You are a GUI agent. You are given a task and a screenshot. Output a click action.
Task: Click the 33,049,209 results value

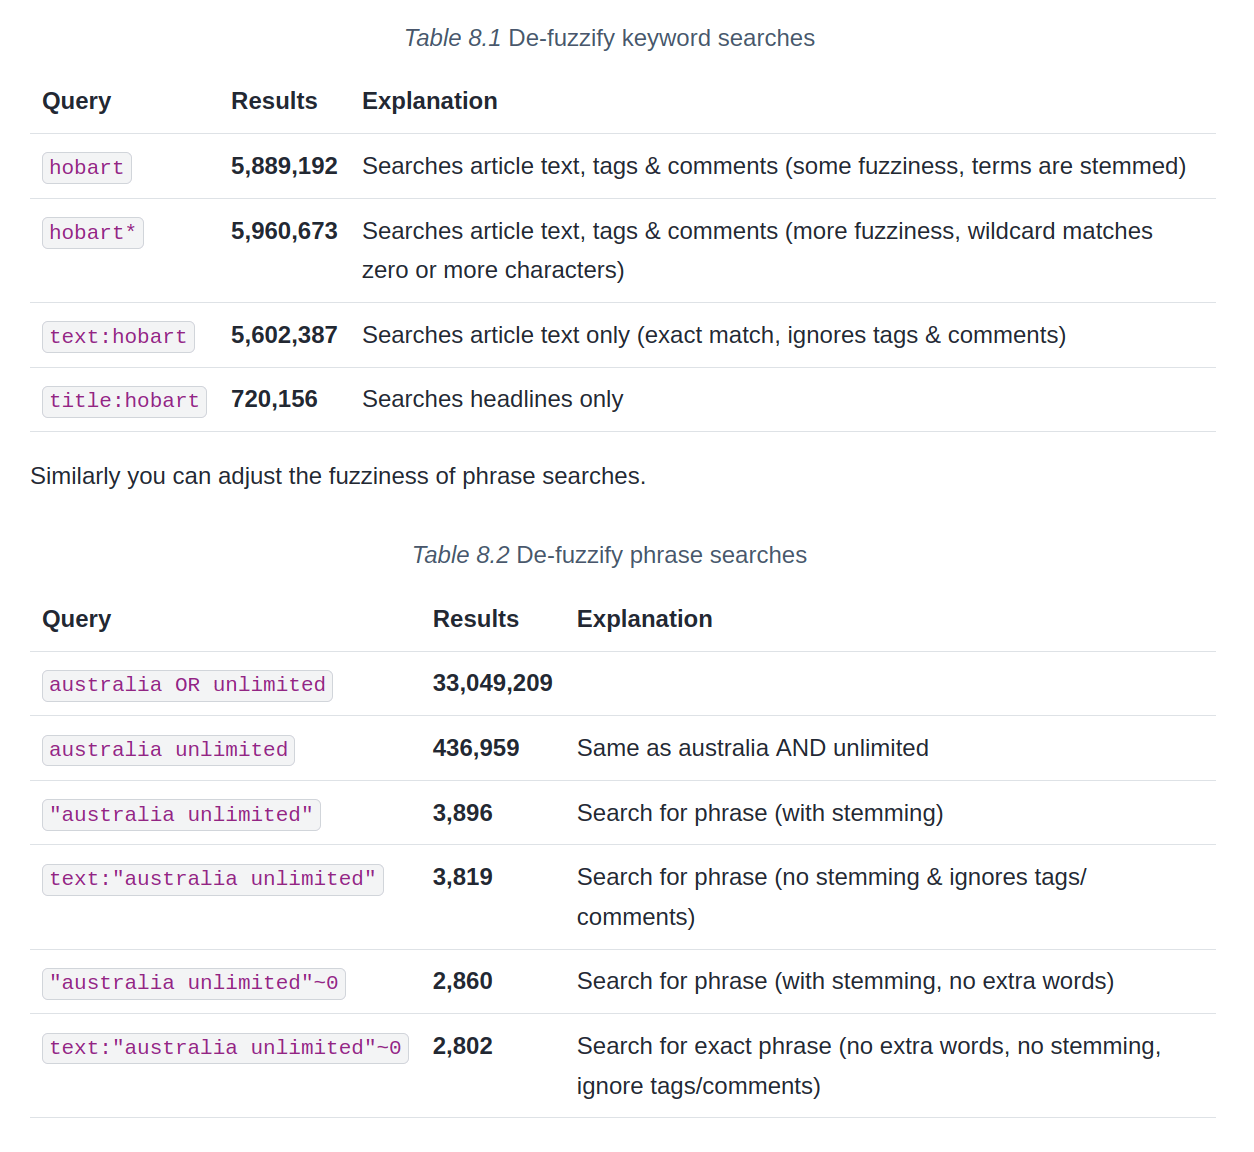coord(492,683)
